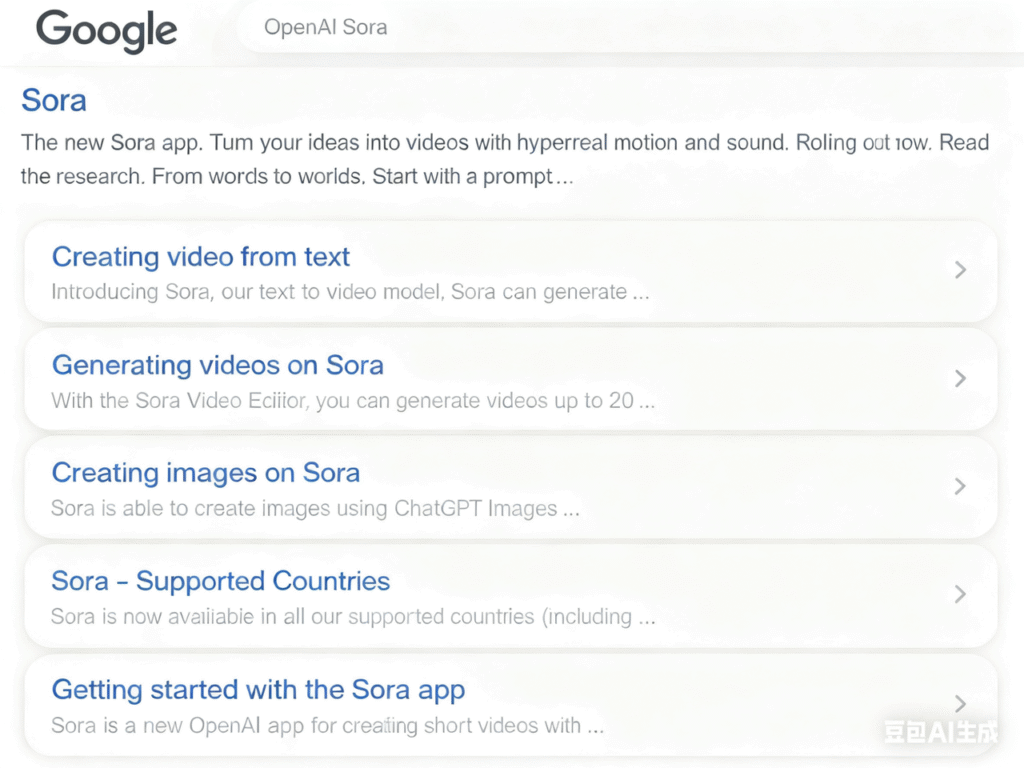This screenshot has height=768, width=1024.
Task: Open the main Sora result title
Action: pyautogui.click(x=54, y=100)
